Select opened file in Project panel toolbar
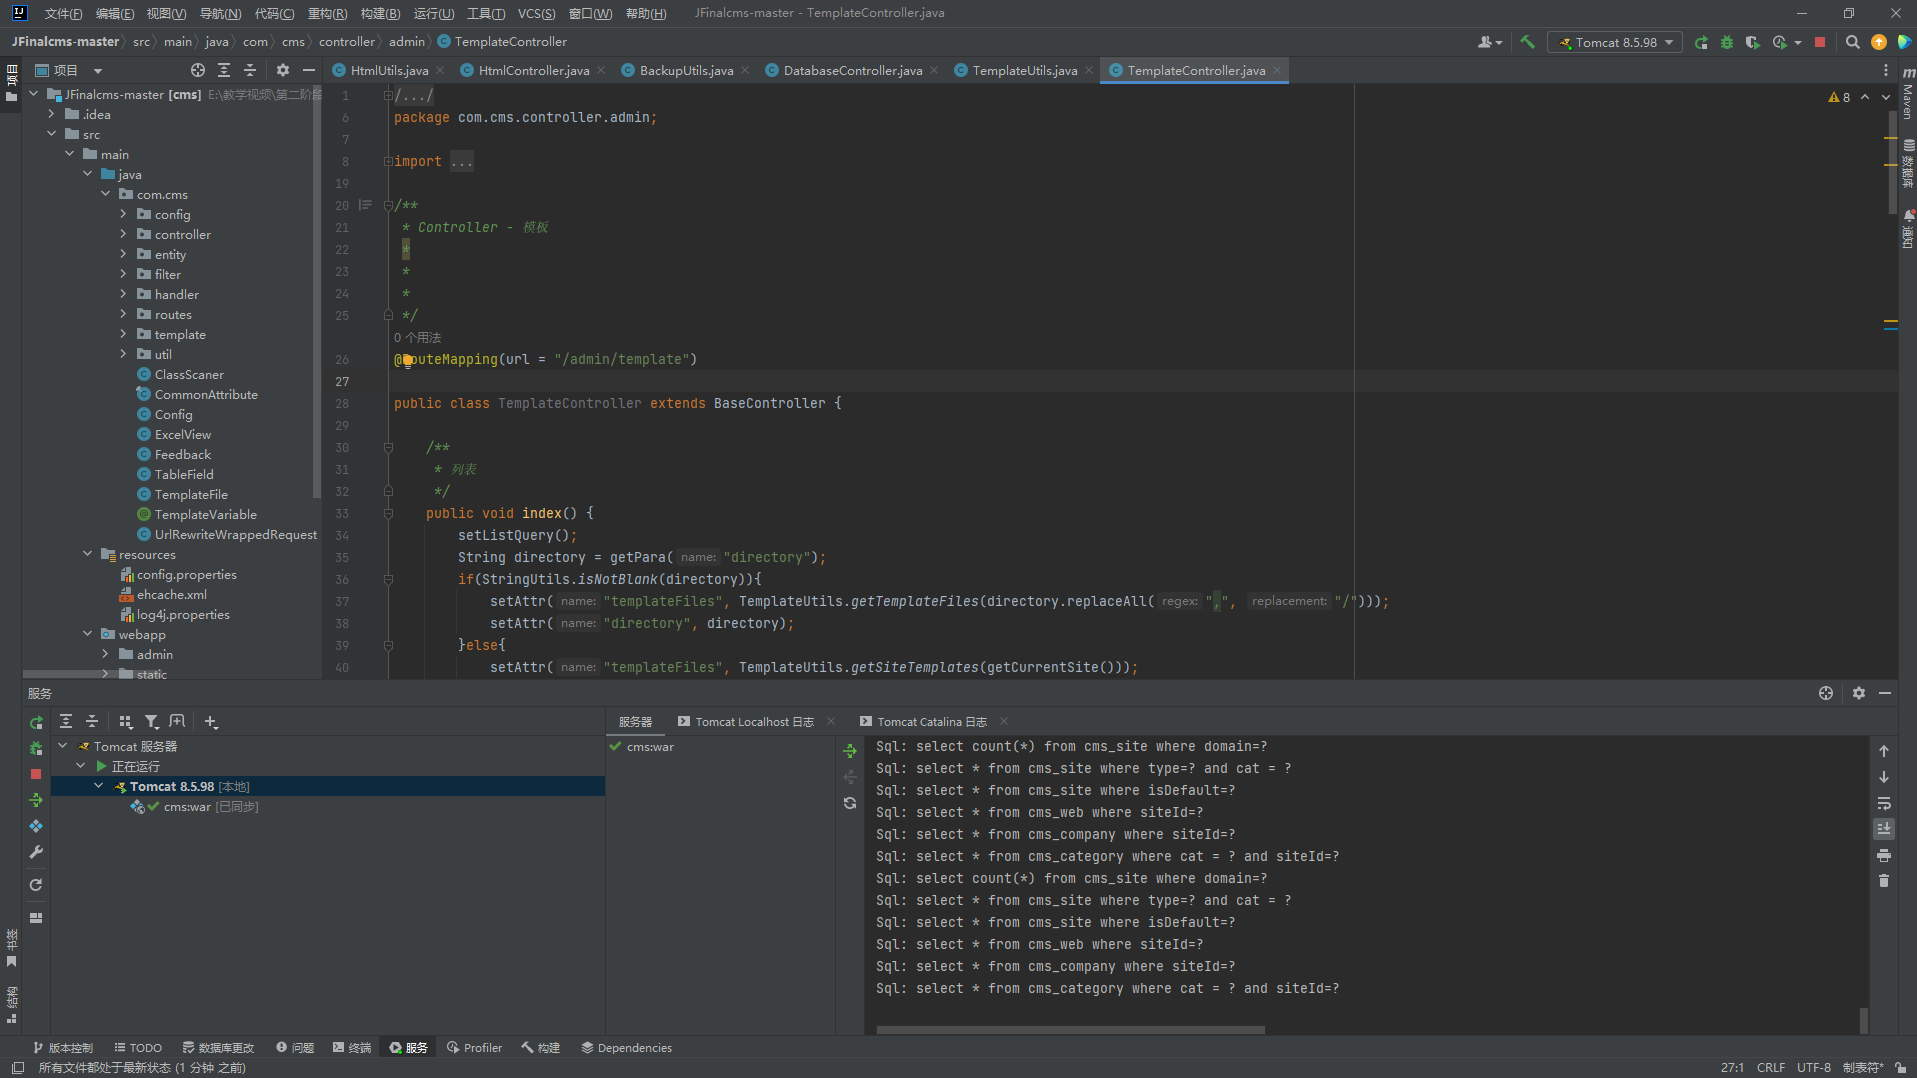This screenshot has height=1078, width=1917. pyautogui.click(x=198, y=70)
